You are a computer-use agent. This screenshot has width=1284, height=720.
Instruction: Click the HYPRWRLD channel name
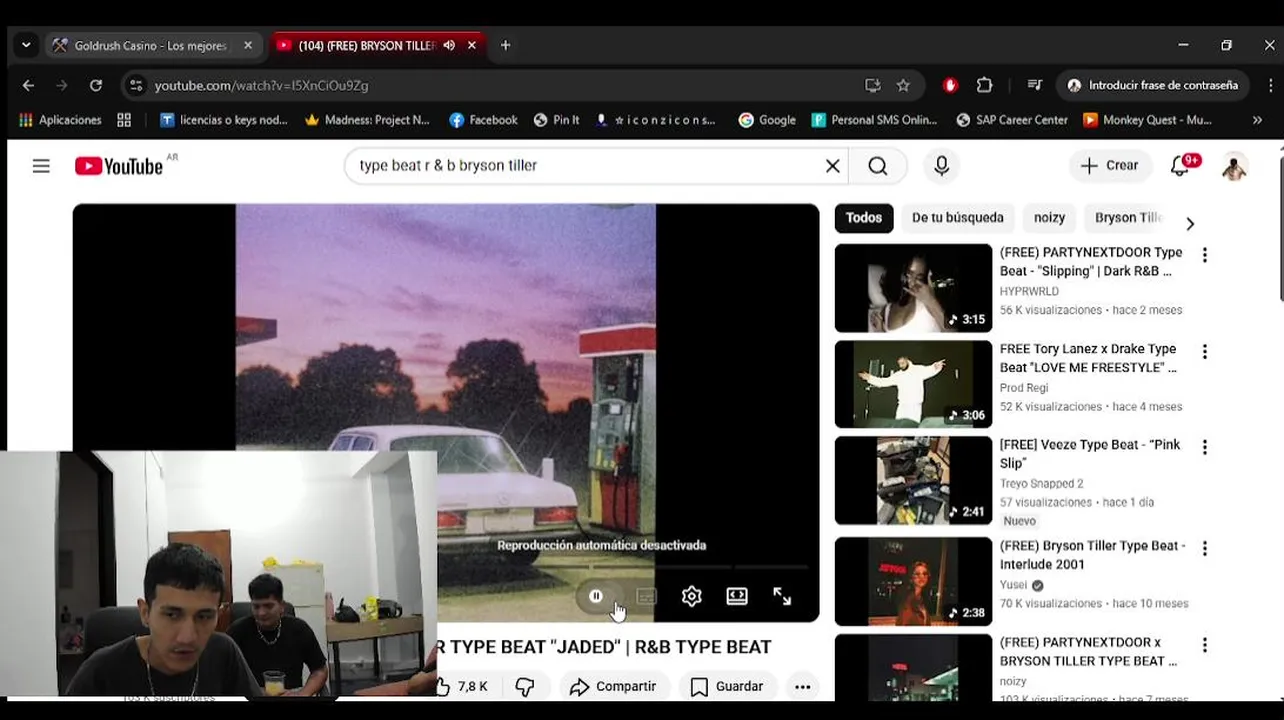[1029, 291]
